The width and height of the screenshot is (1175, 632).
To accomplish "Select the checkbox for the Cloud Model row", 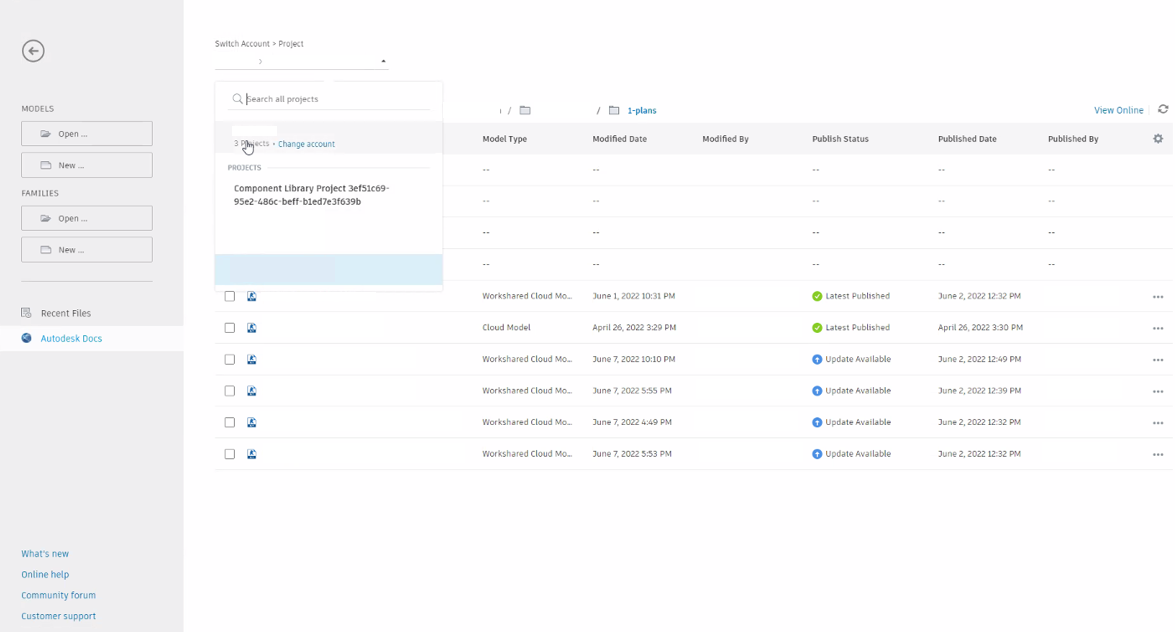I will 230,328.
